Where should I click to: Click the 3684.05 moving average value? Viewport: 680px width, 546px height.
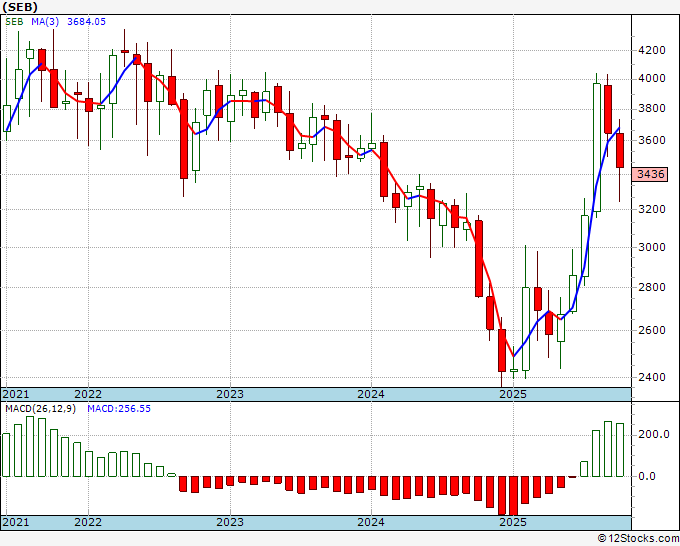(86, 22)
